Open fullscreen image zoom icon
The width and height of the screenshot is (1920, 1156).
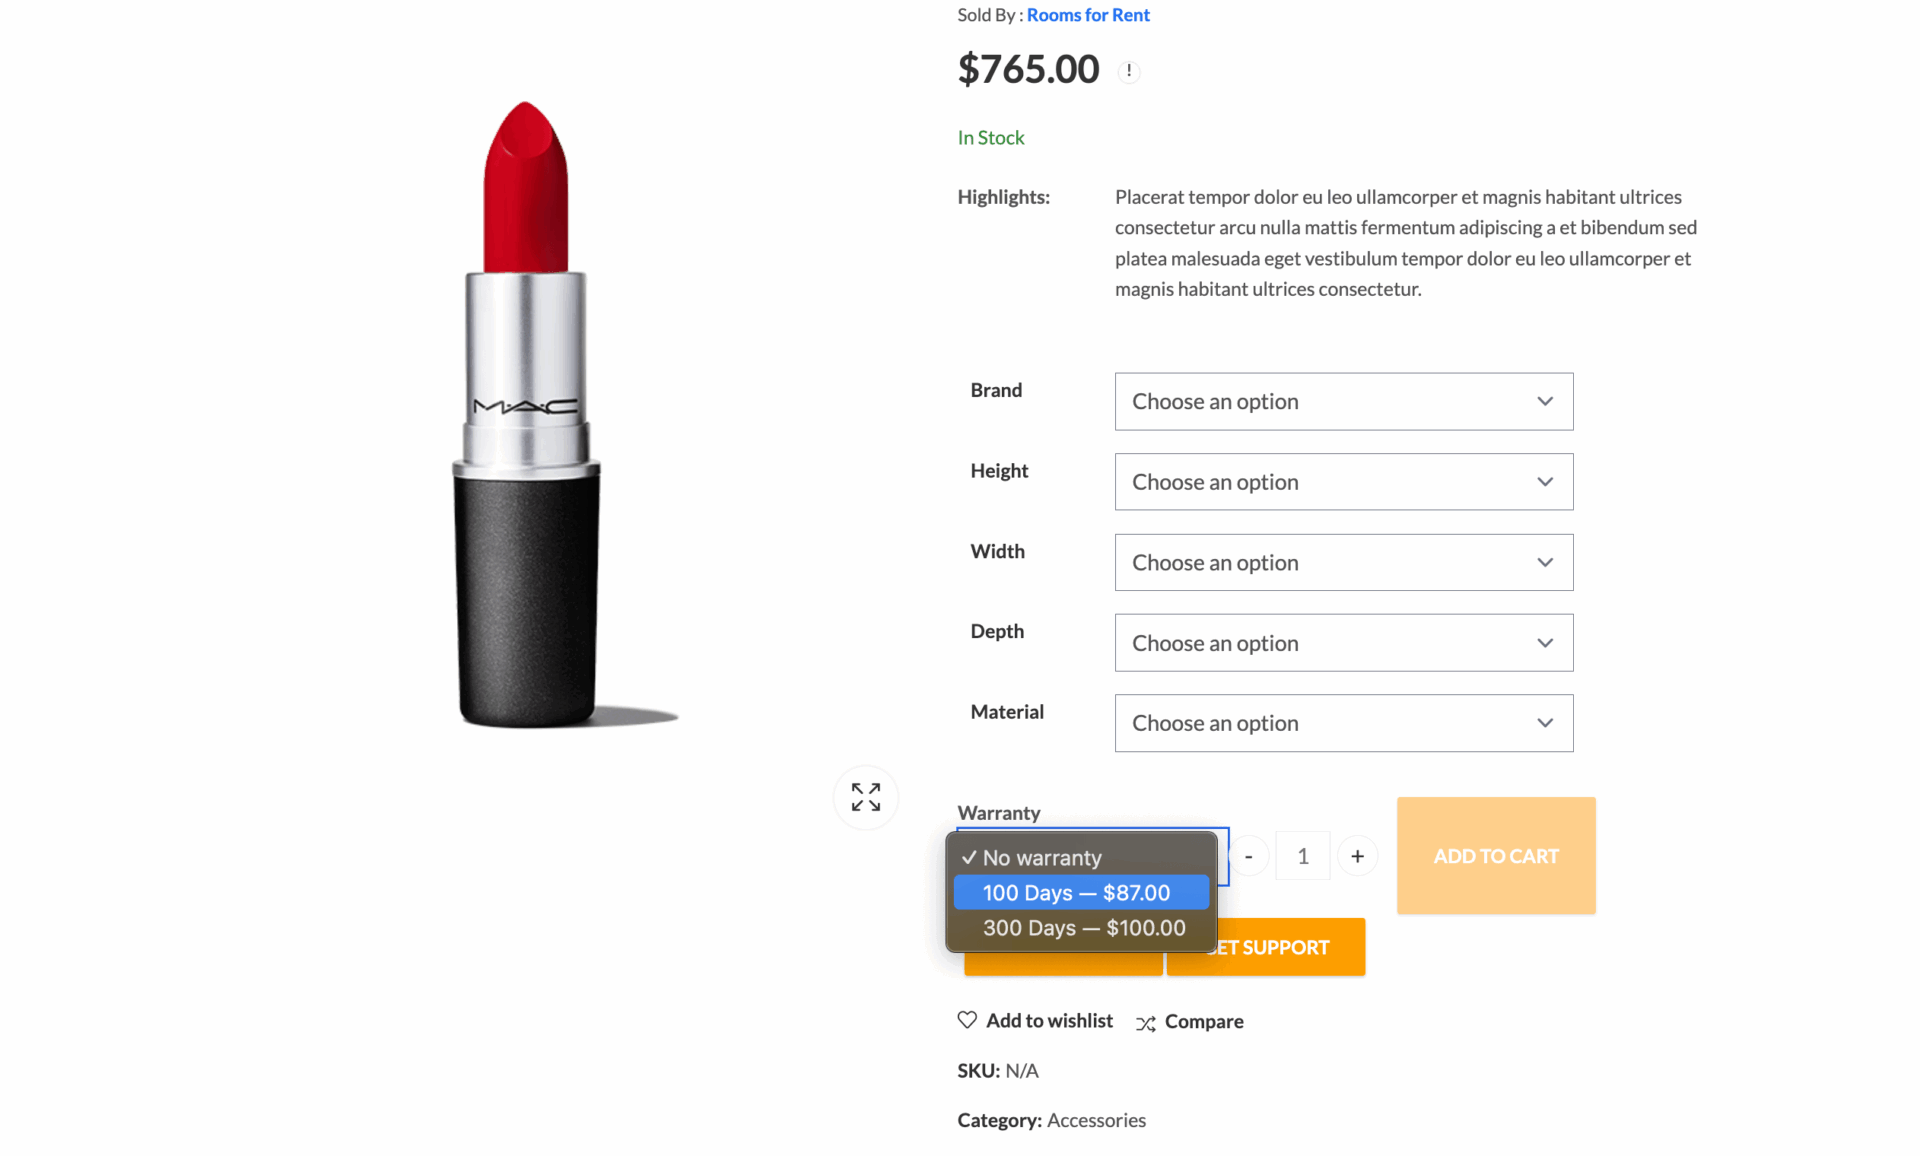click(x=866, y=797)
